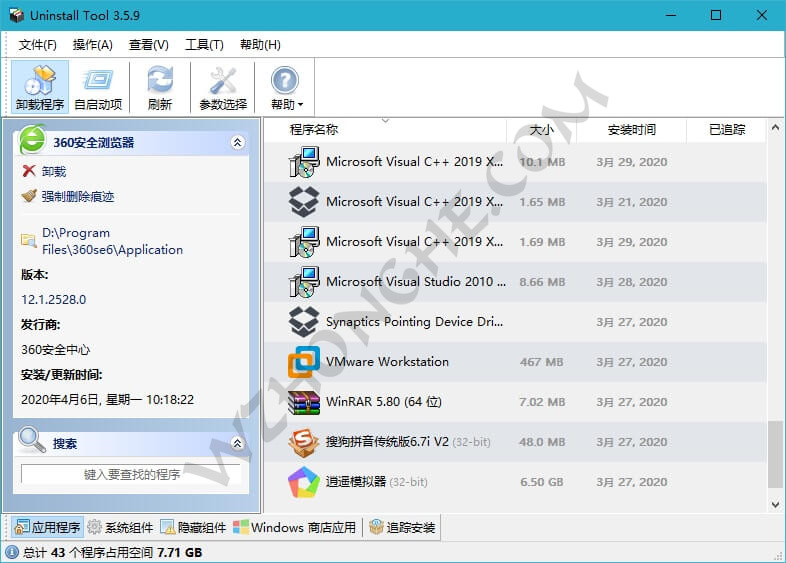Open the 帮助 toolbar dropdown

[x=286, y=87]
